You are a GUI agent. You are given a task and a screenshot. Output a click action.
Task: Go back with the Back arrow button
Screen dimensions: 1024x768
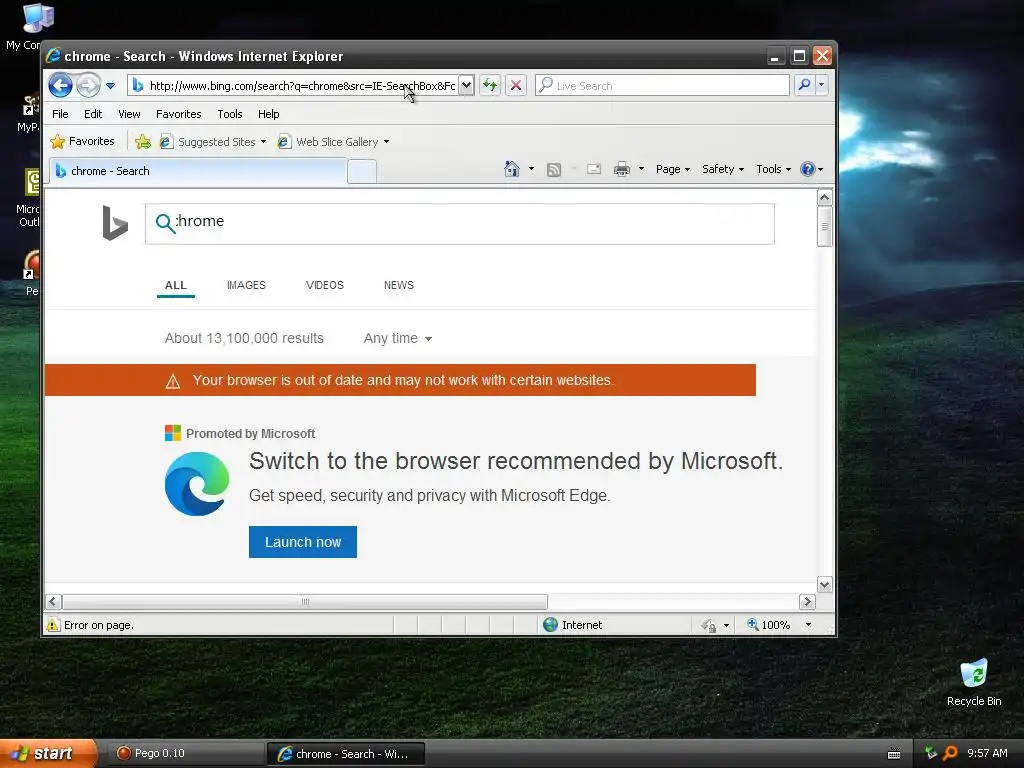pyautogui.click(x=61, y=85)
